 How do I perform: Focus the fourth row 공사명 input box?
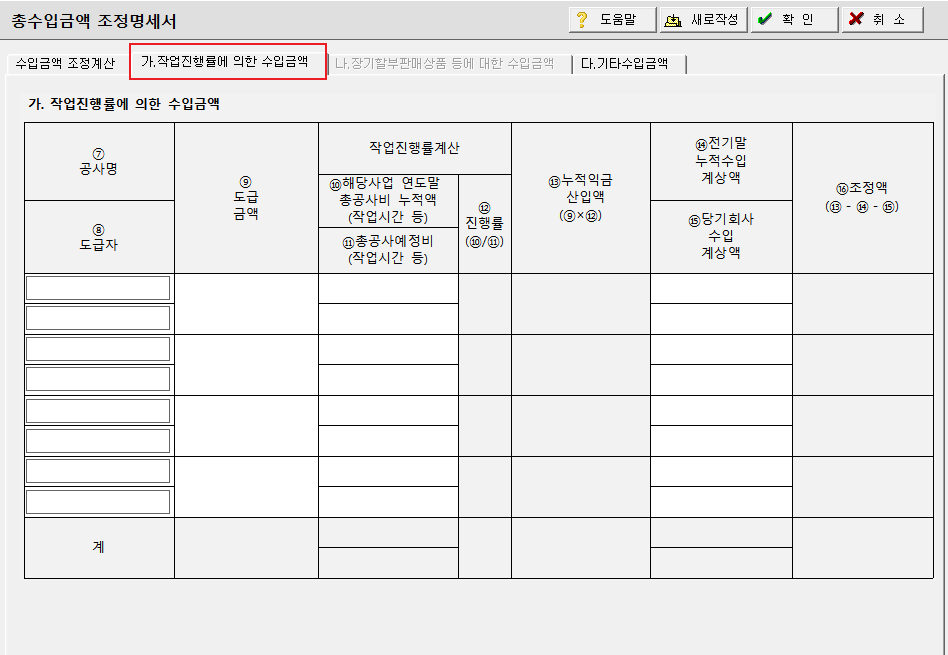pyautogui.click(x=98, y=471)
